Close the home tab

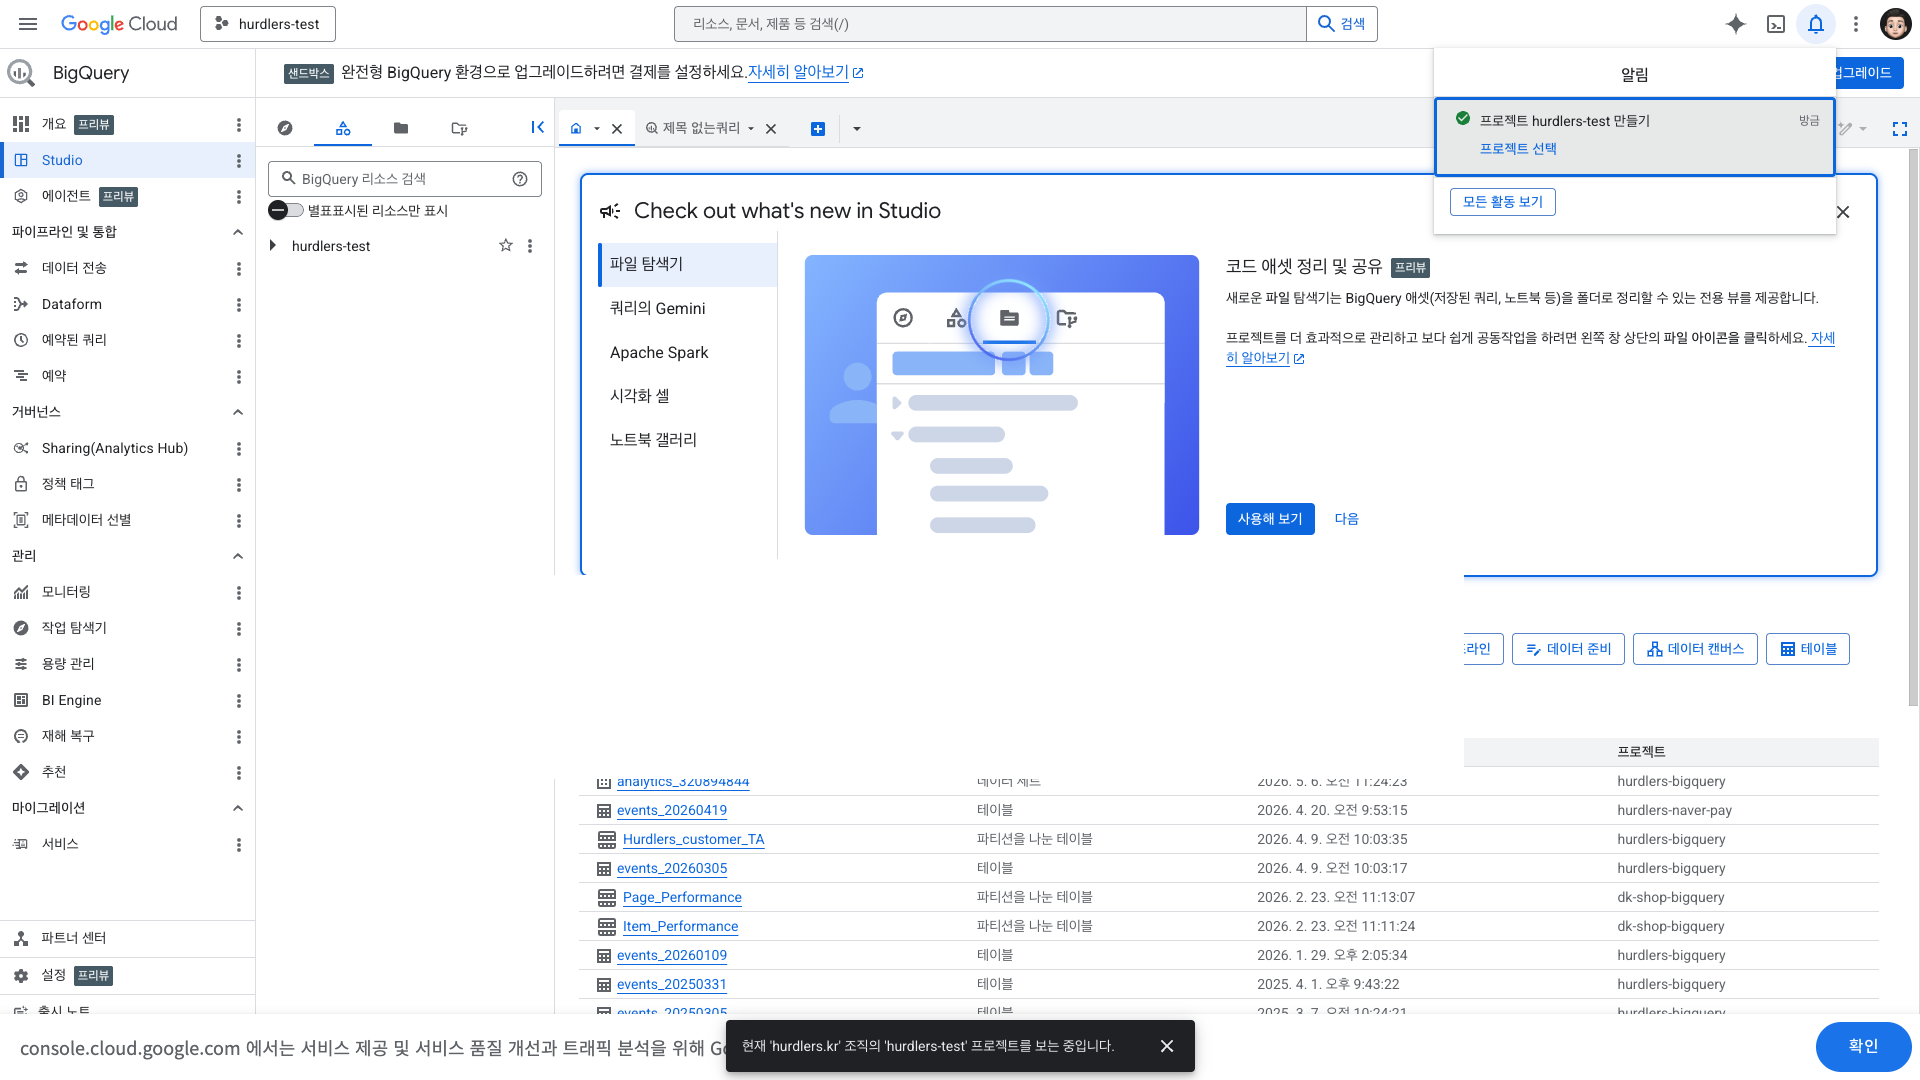coord(617,129)
